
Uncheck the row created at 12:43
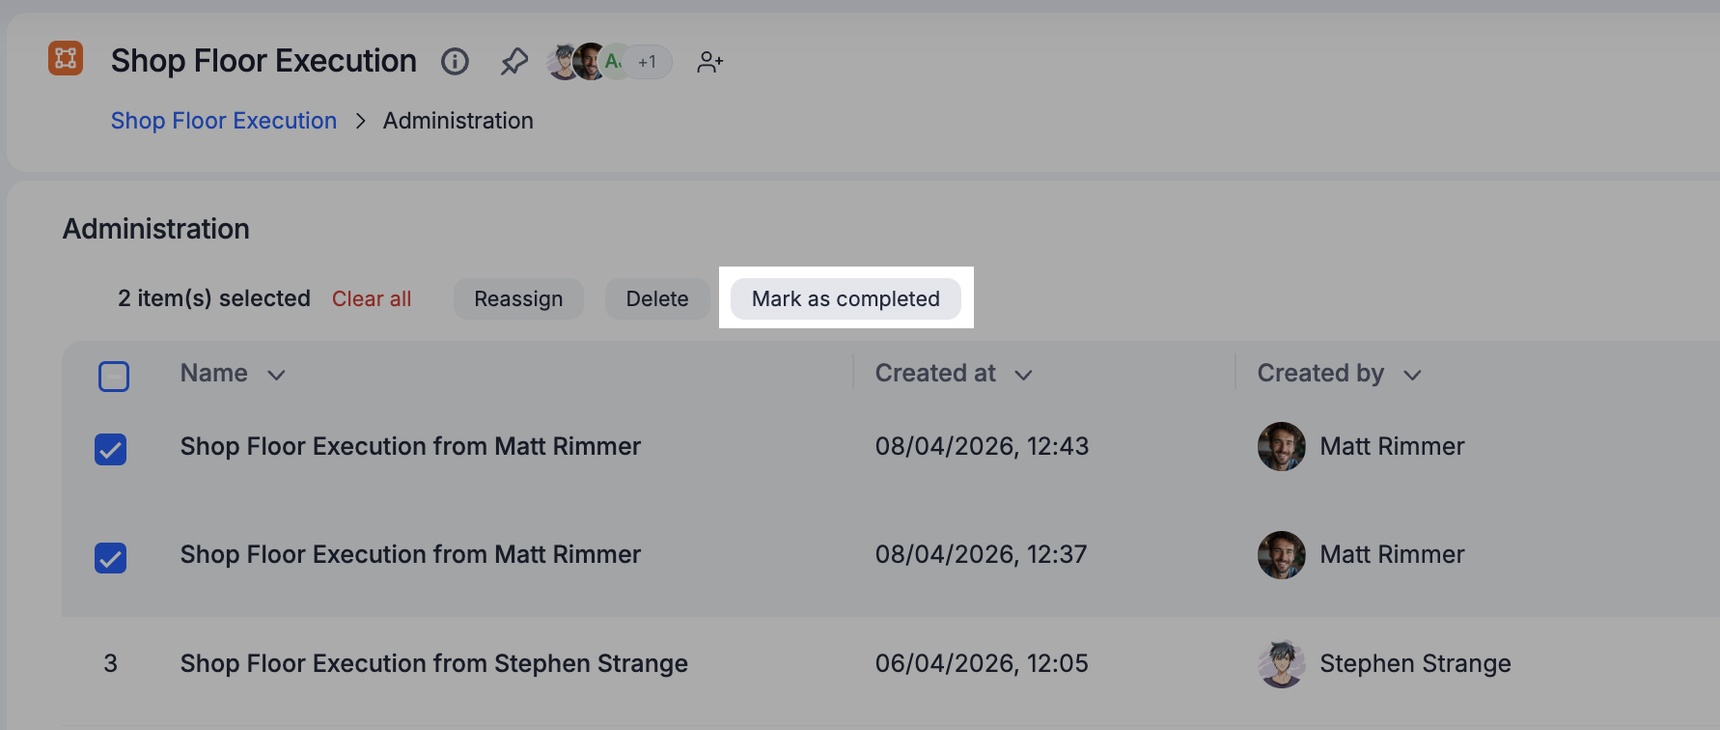tap(111, 449)
